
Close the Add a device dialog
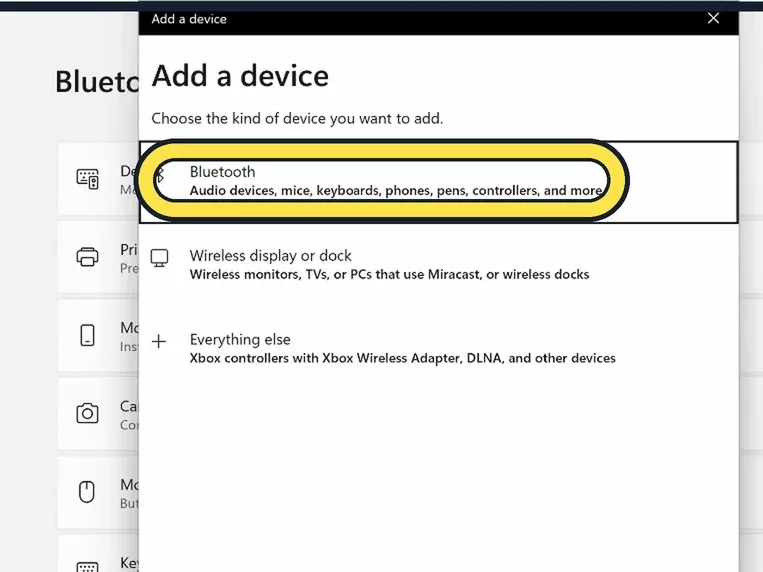click(x=713, y=18)
